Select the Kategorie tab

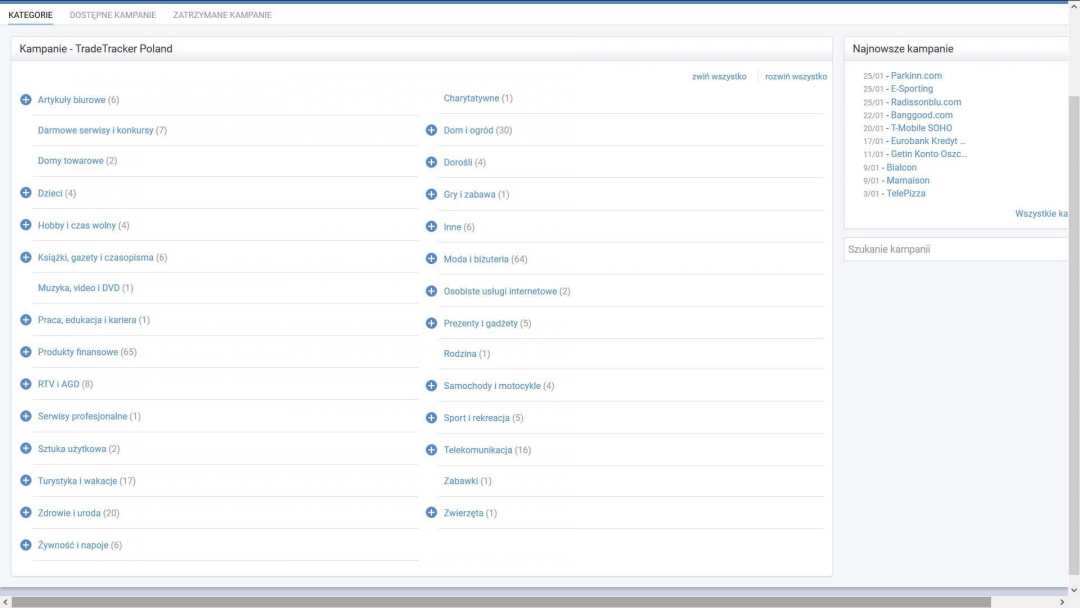click(x=30, y=15)
